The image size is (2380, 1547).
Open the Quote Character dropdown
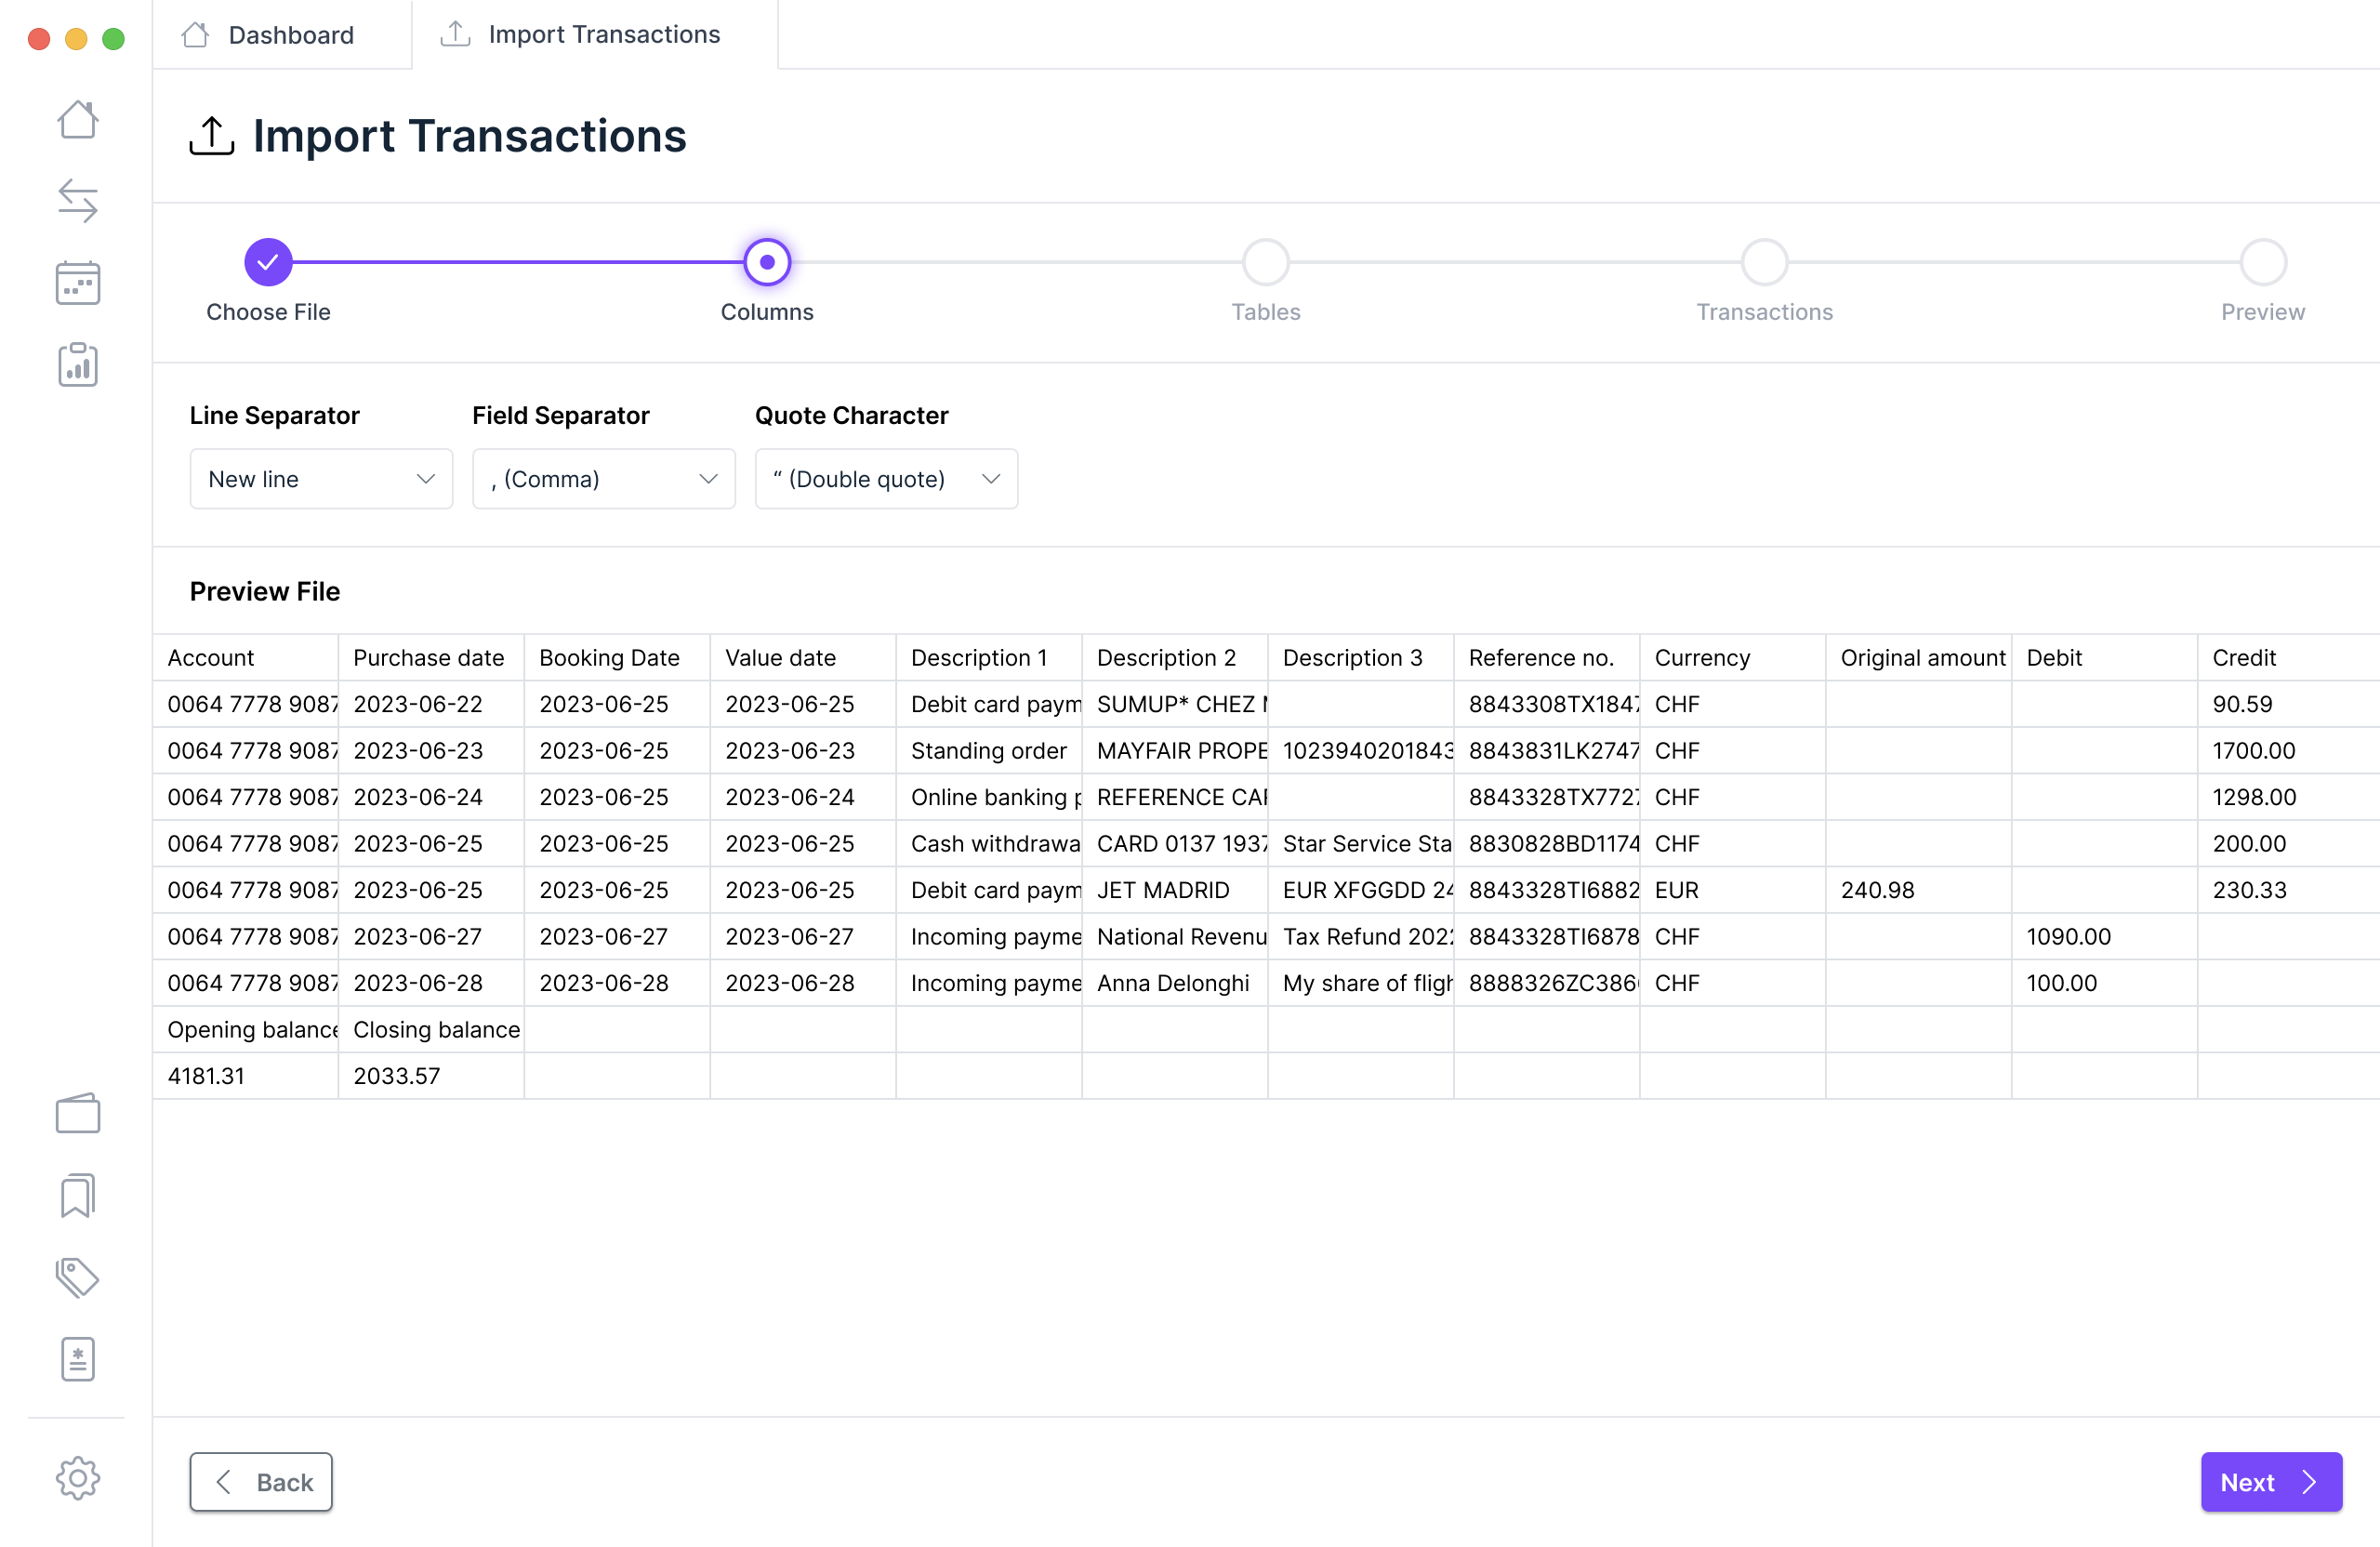(886, 479)
